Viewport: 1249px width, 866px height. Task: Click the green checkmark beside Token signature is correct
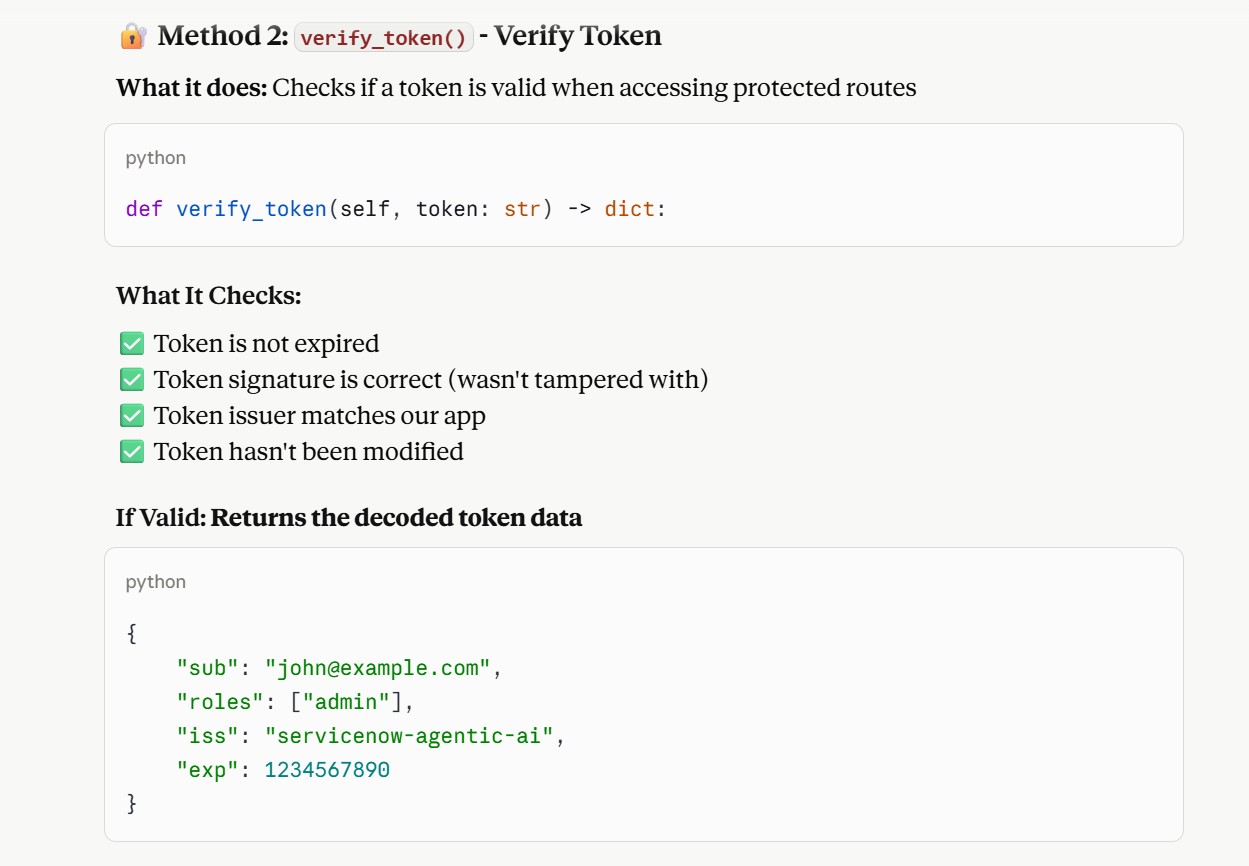pyautogui.click(x=132, y=380)
